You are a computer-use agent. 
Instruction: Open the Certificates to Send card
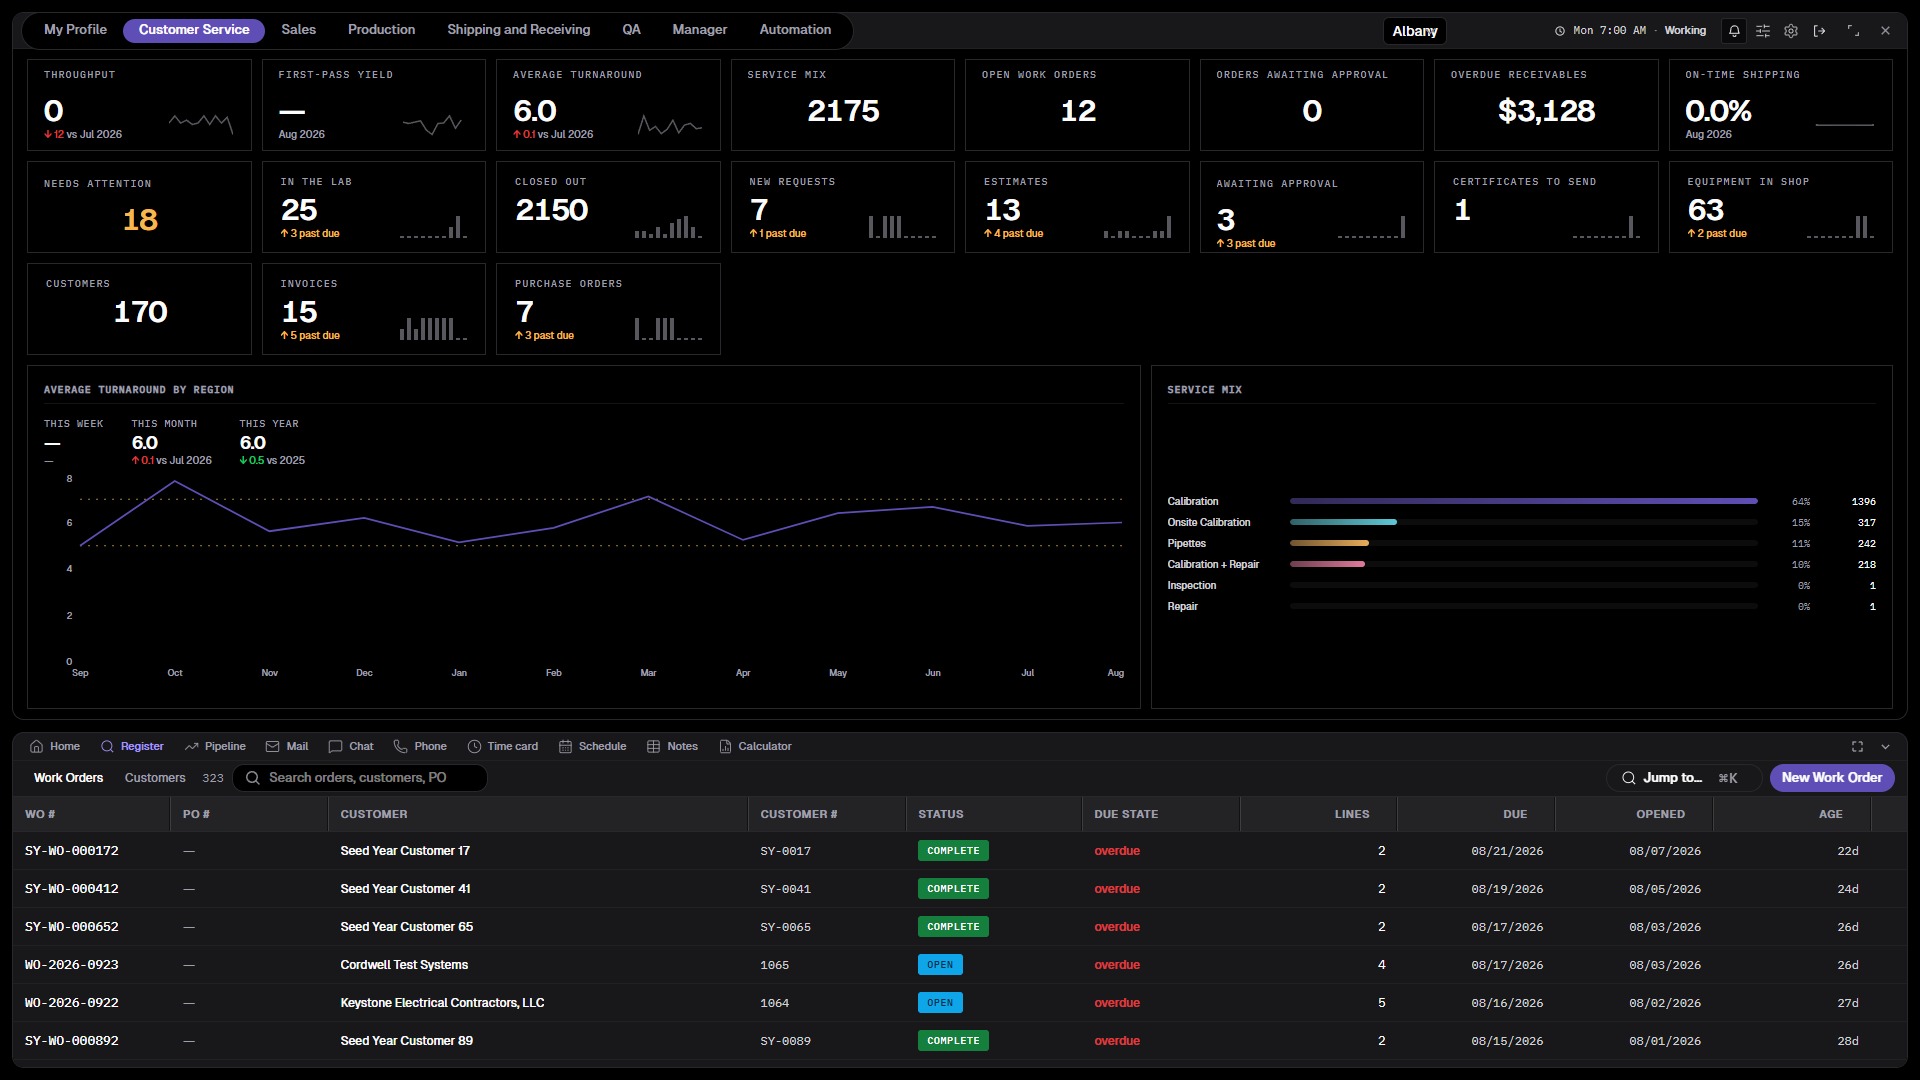tap(1546, 207)
